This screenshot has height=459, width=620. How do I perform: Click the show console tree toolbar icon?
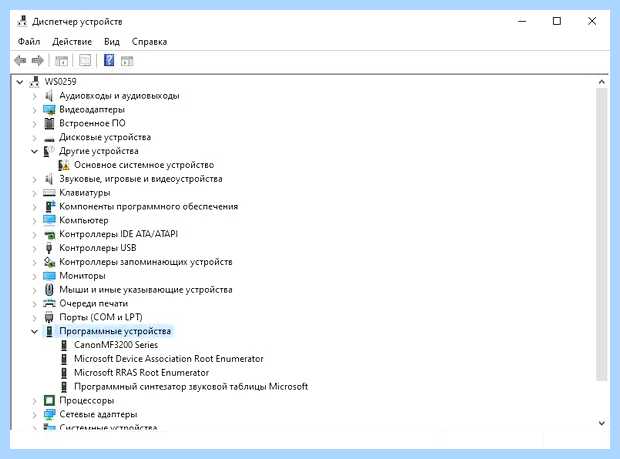tap(61, 61)
